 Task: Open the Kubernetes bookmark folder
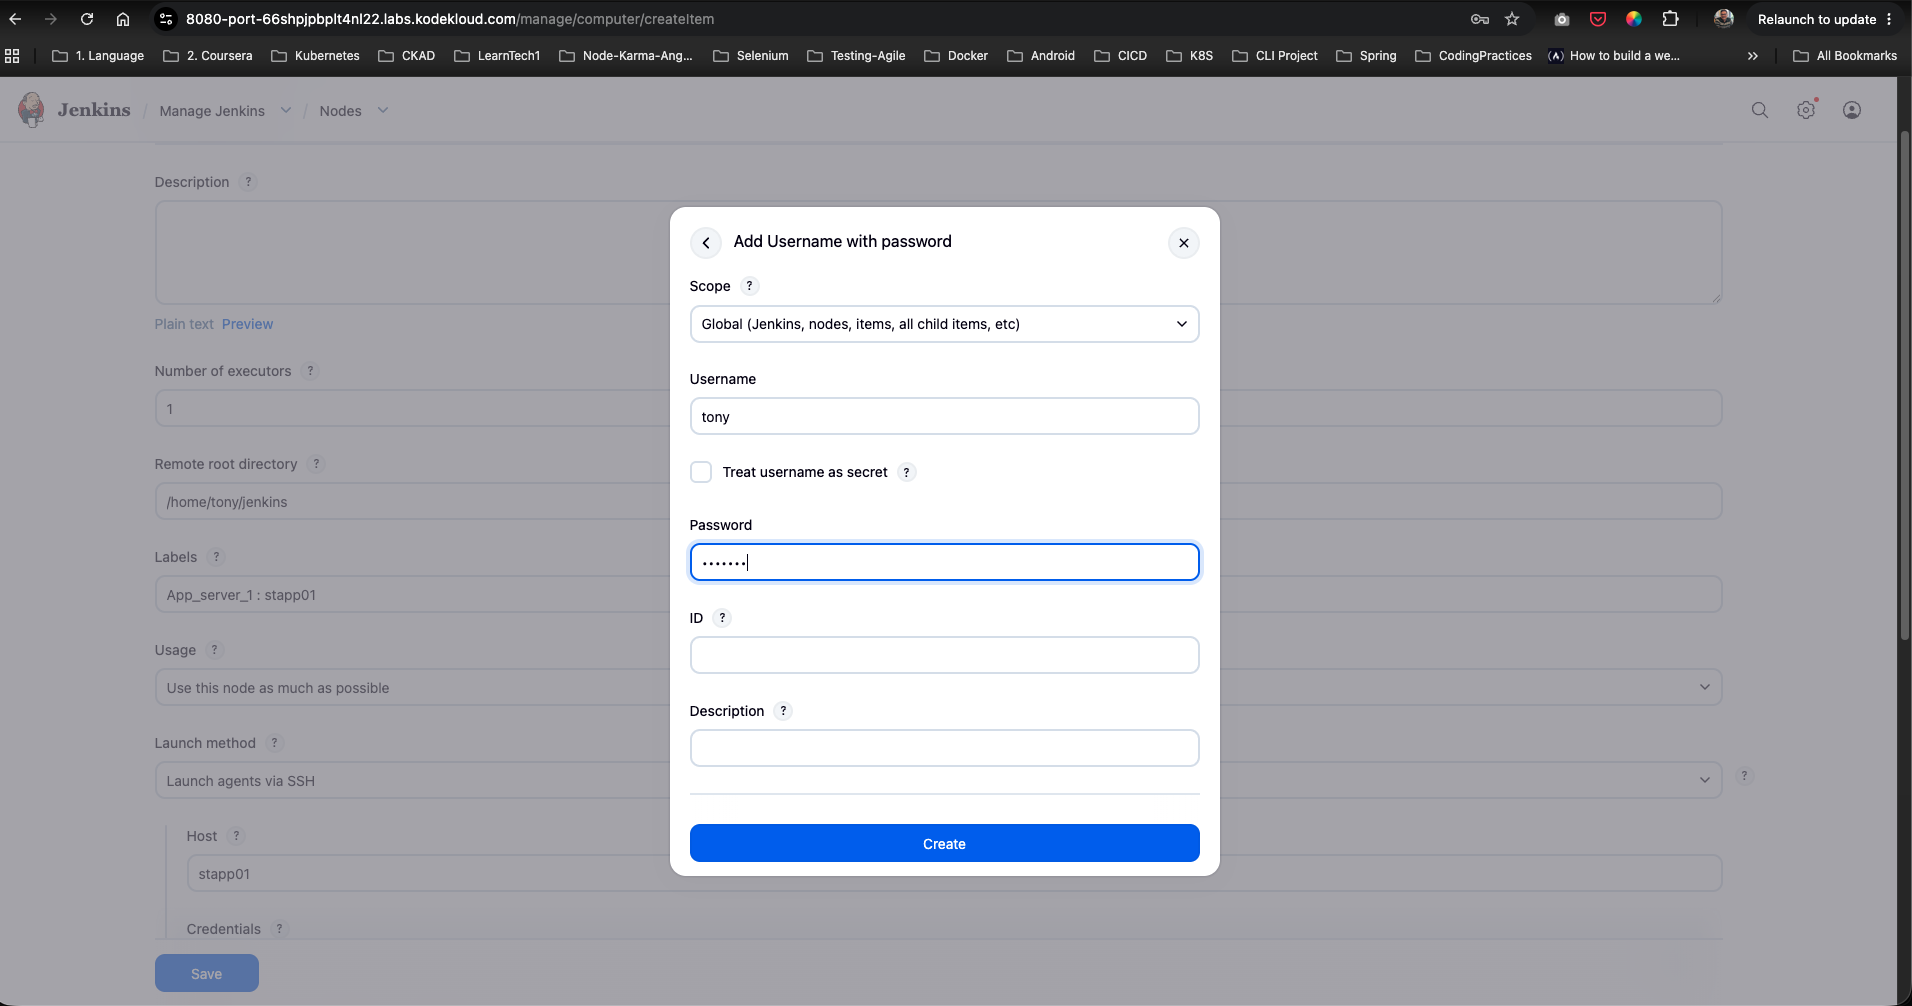point(315,56)
